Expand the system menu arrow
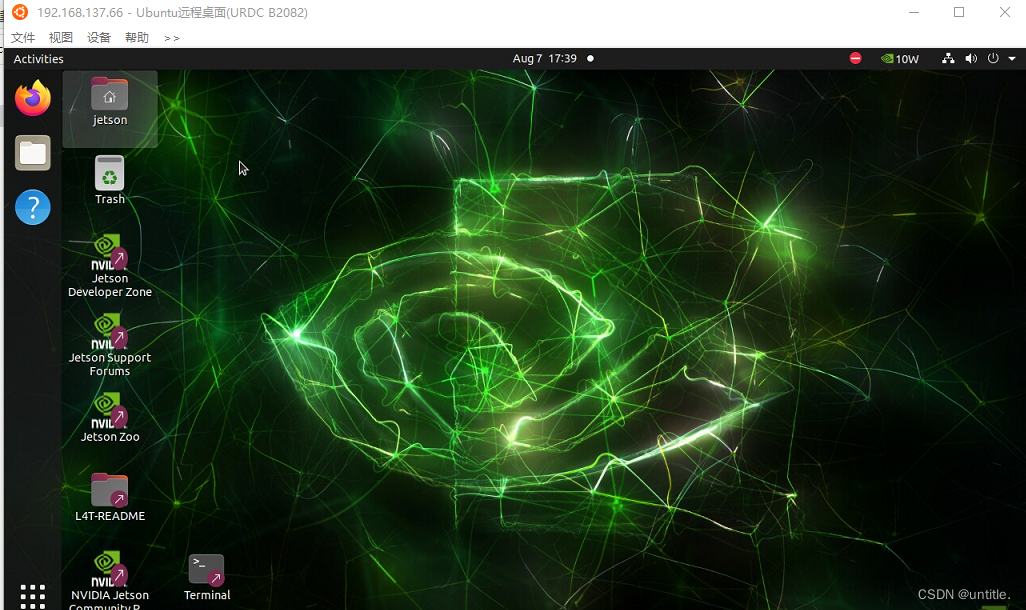The image size is (1026, 610). (x=1012, y=59)
